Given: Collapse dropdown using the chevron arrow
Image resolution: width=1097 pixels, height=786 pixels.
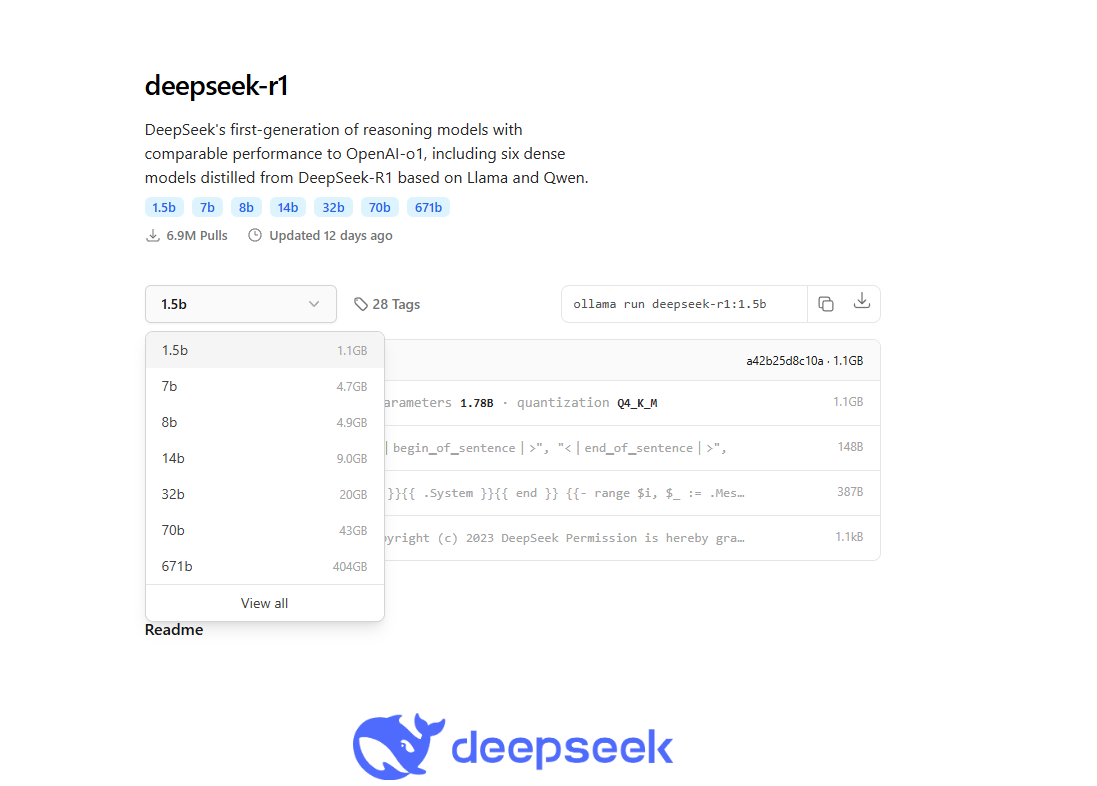Looking at the screenshot, I should click(314, 304).
